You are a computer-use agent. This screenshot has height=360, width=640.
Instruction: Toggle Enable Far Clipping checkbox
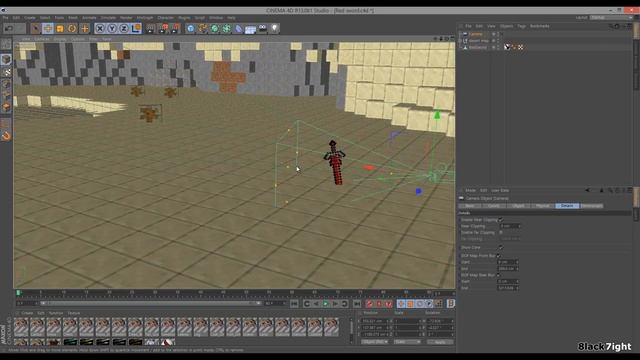pyautogui.click(x=501, y=233)
